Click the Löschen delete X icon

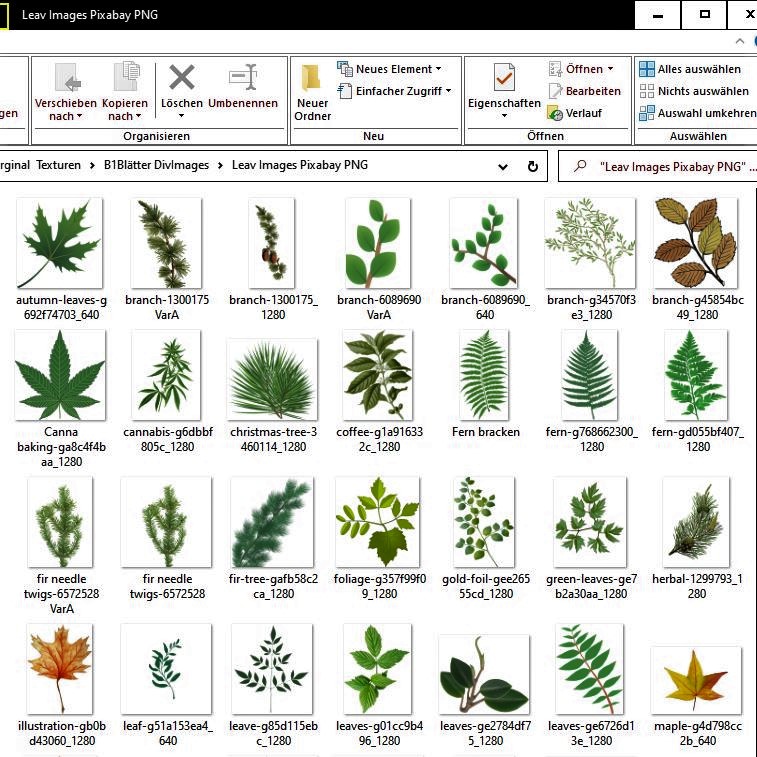pos(182,77)
